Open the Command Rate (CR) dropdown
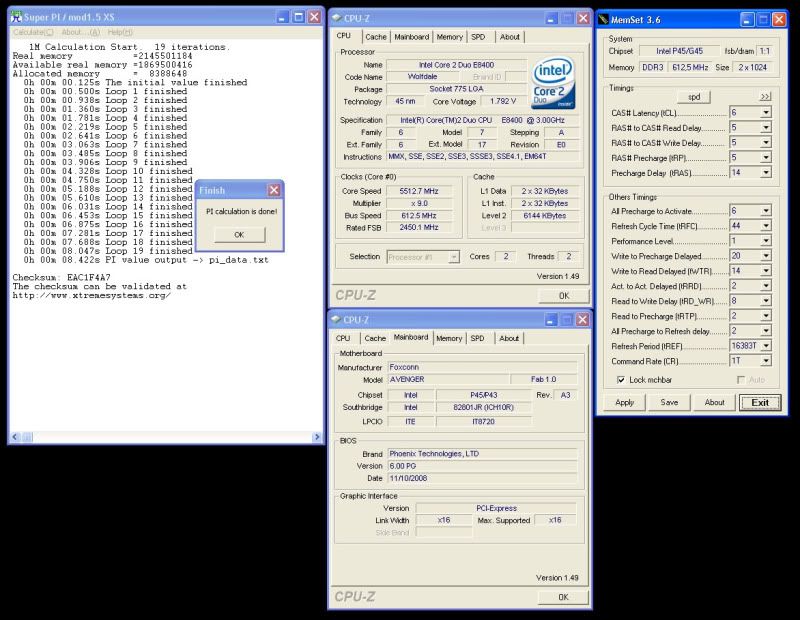This screenshot has width=800, height=620. click(x=766, y=361)
